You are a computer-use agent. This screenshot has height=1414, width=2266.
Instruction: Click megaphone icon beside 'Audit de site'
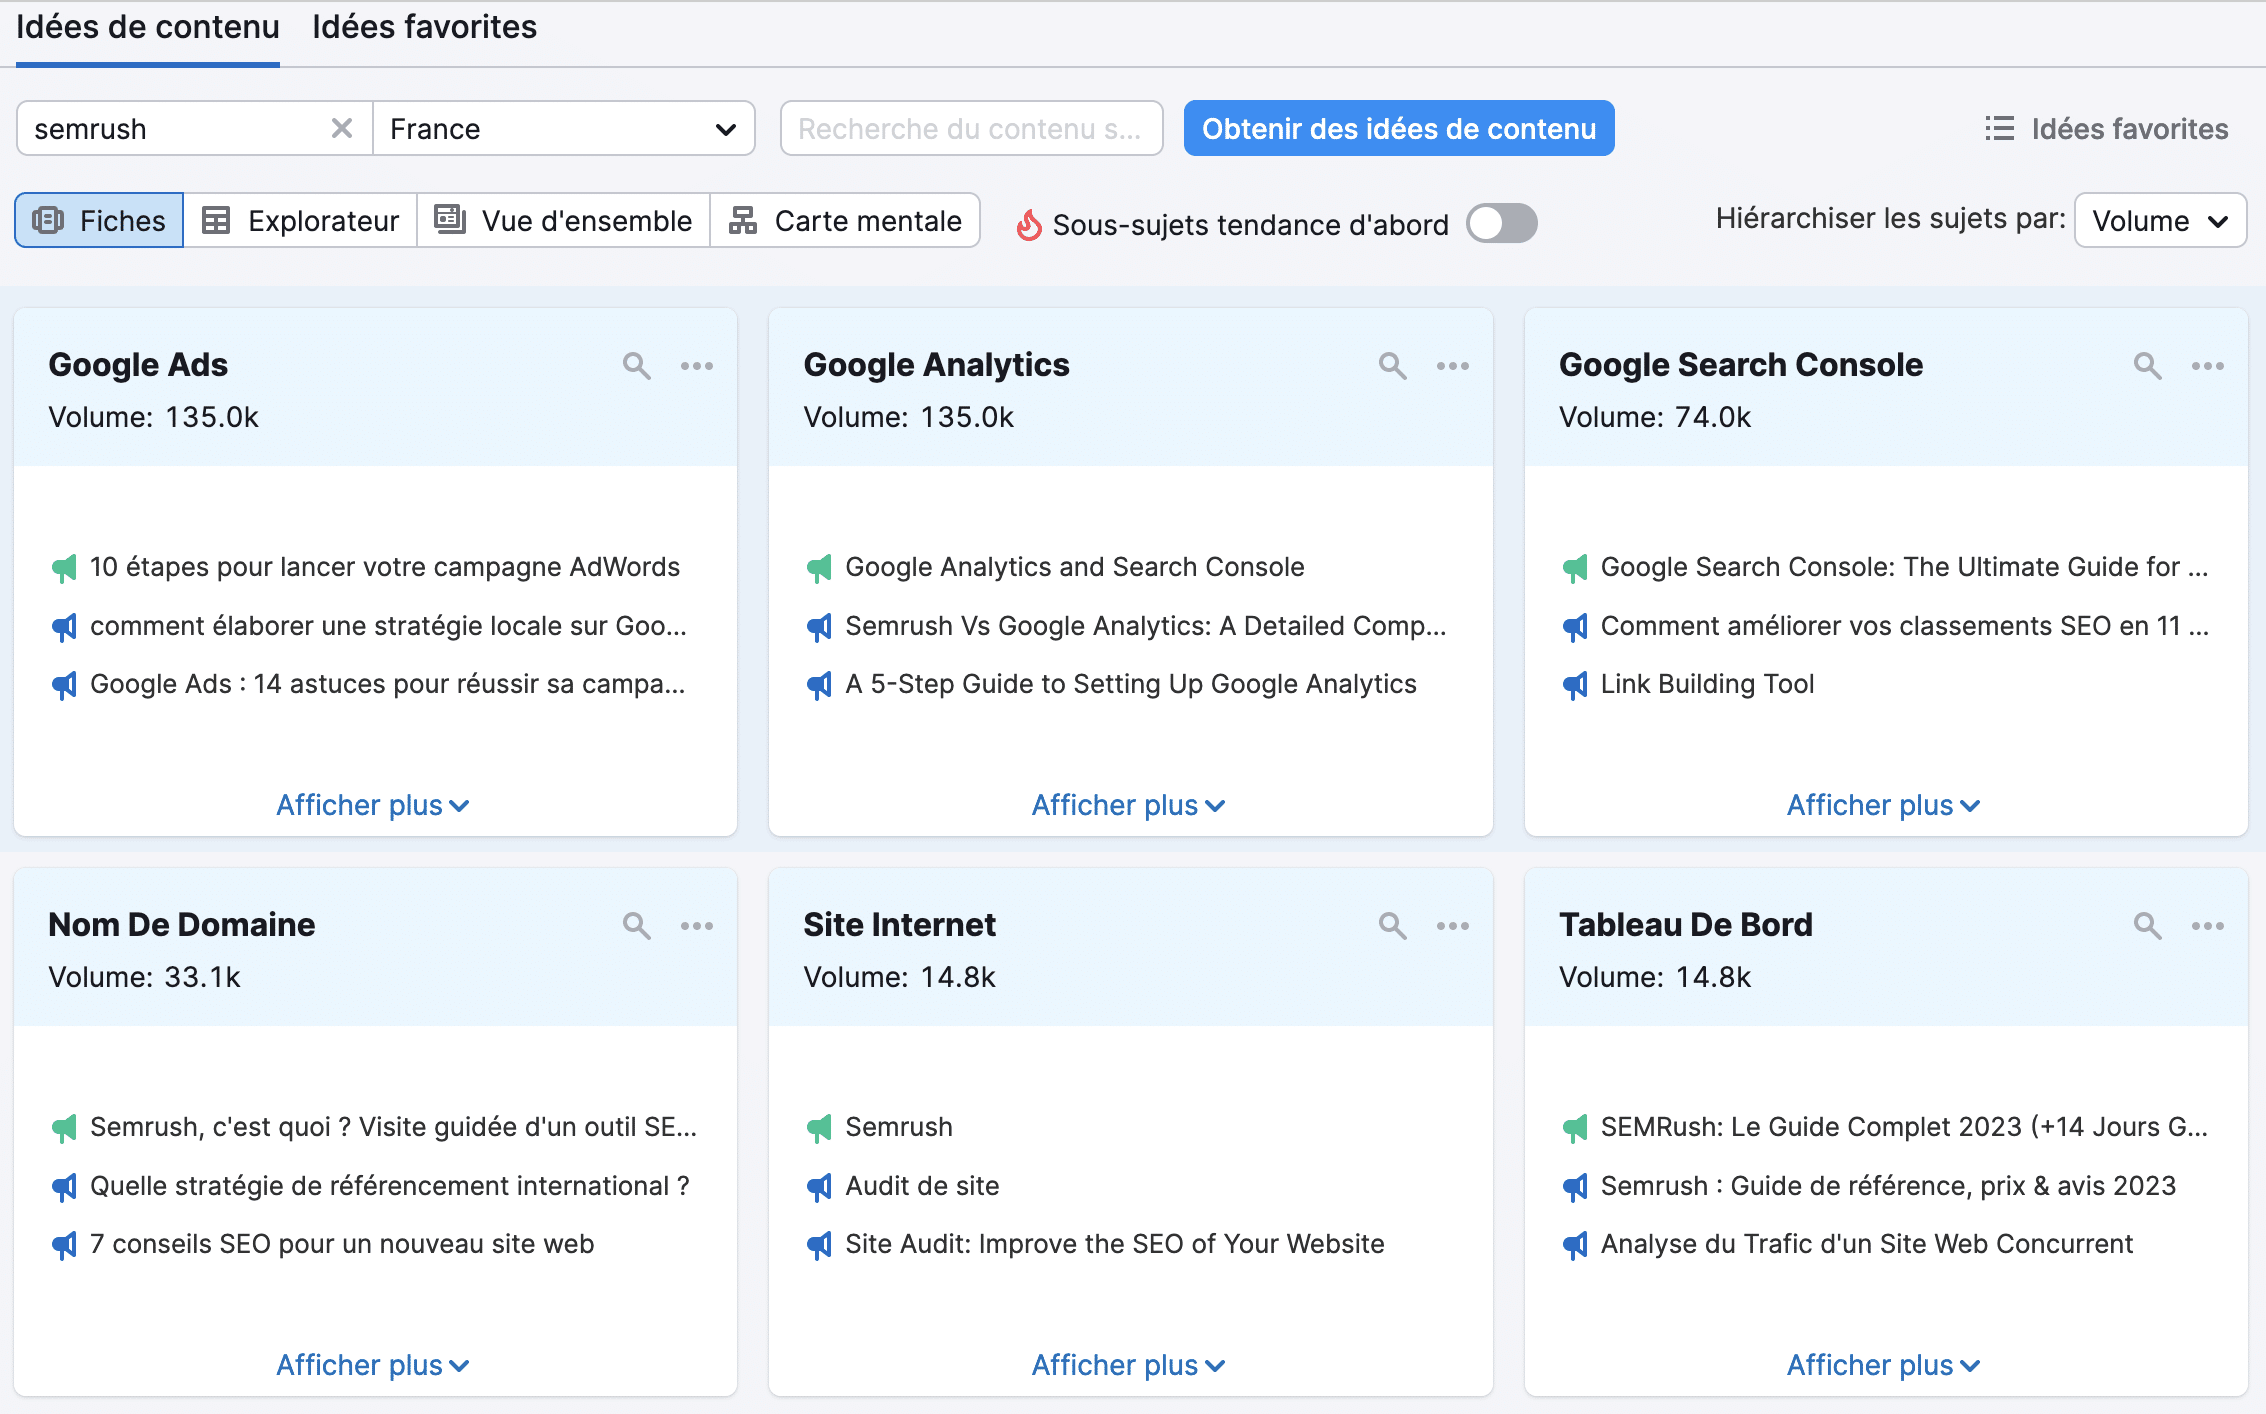[819, 1188]
